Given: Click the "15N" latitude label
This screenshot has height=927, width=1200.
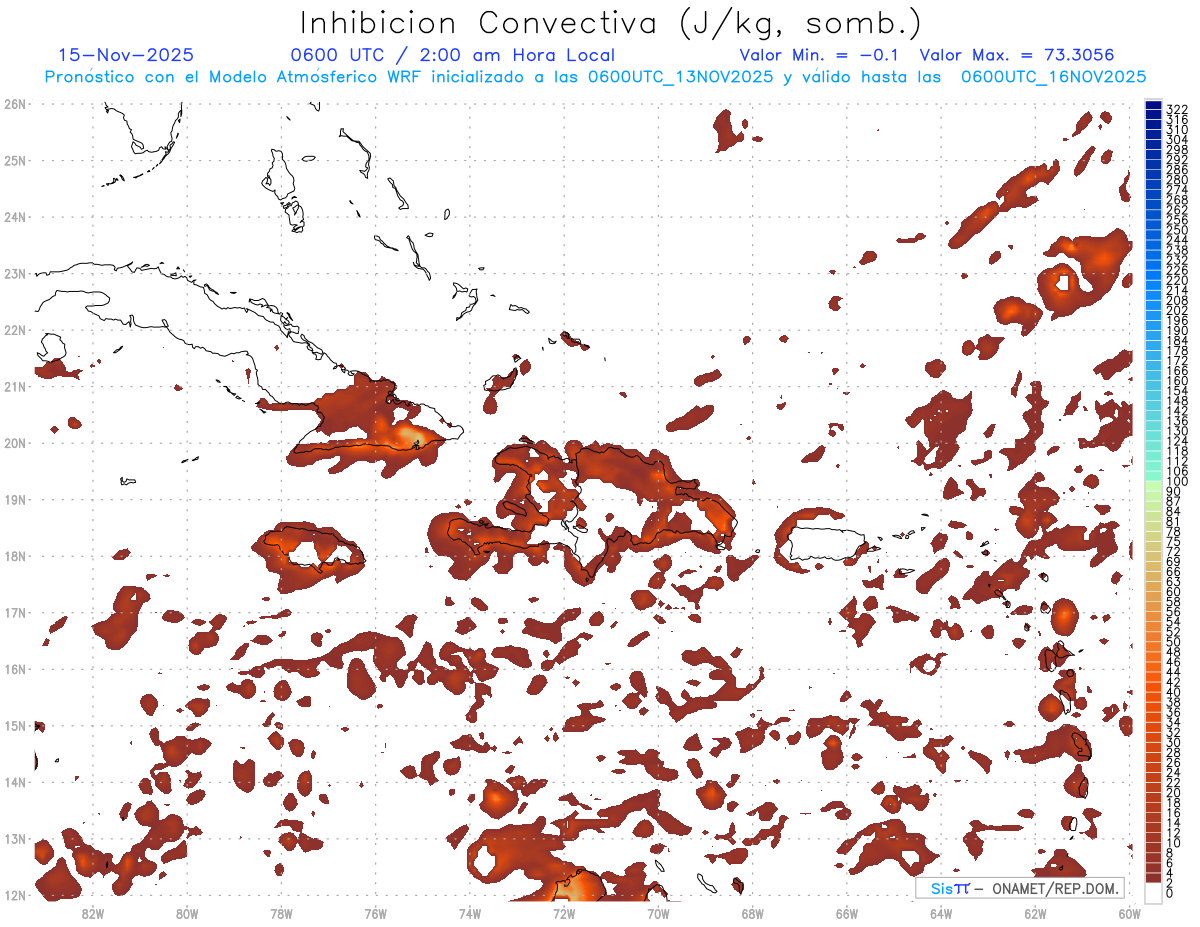Looking at the screenshot, I should [x=15, y=725].
